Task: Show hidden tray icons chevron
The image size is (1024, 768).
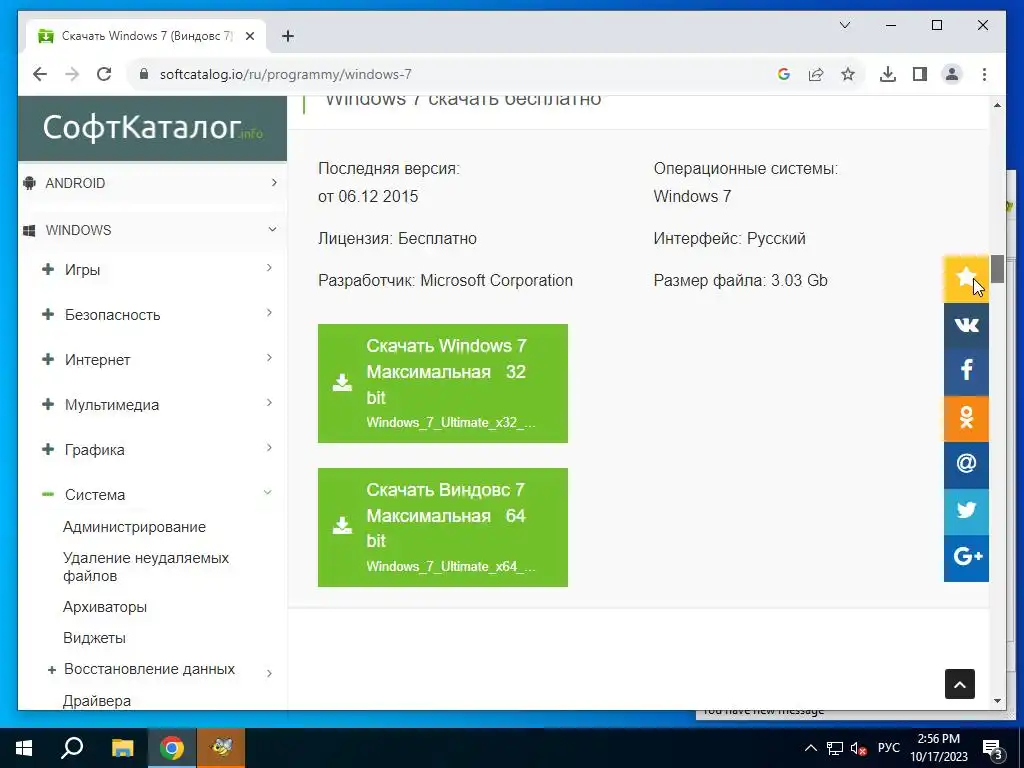Action: [x=810, y=748]
